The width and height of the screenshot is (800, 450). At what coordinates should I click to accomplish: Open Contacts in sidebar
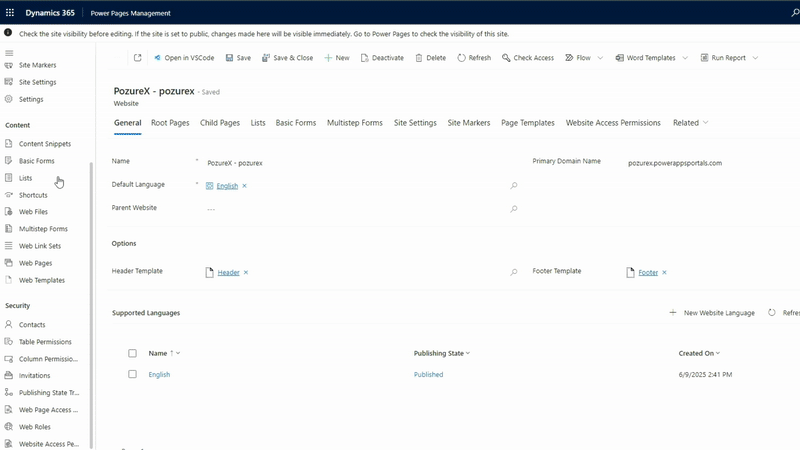[32, 324]
